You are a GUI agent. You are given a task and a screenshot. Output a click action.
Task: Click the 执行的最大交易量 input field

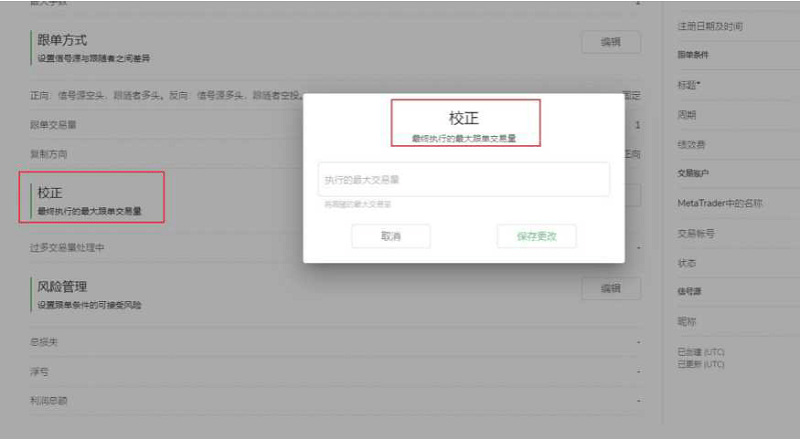point(463,179)
